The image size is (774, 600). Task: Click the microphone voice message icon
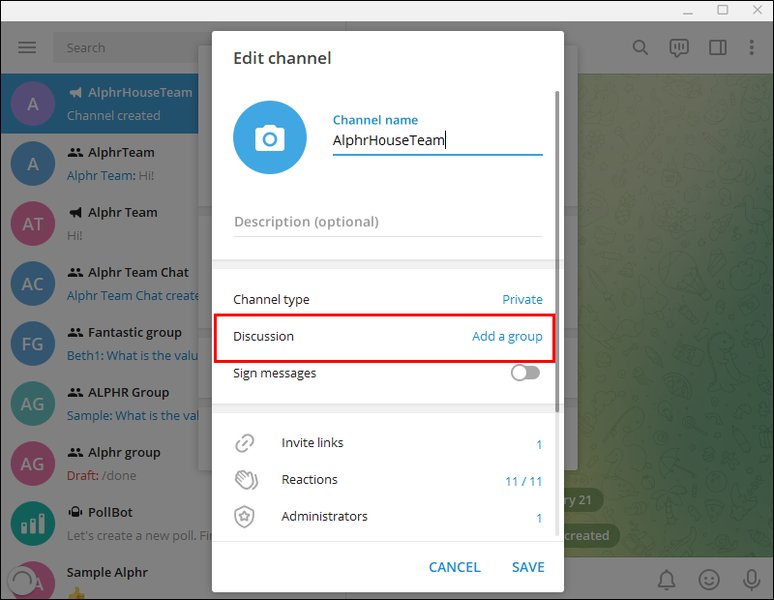[x=751, y=579]
